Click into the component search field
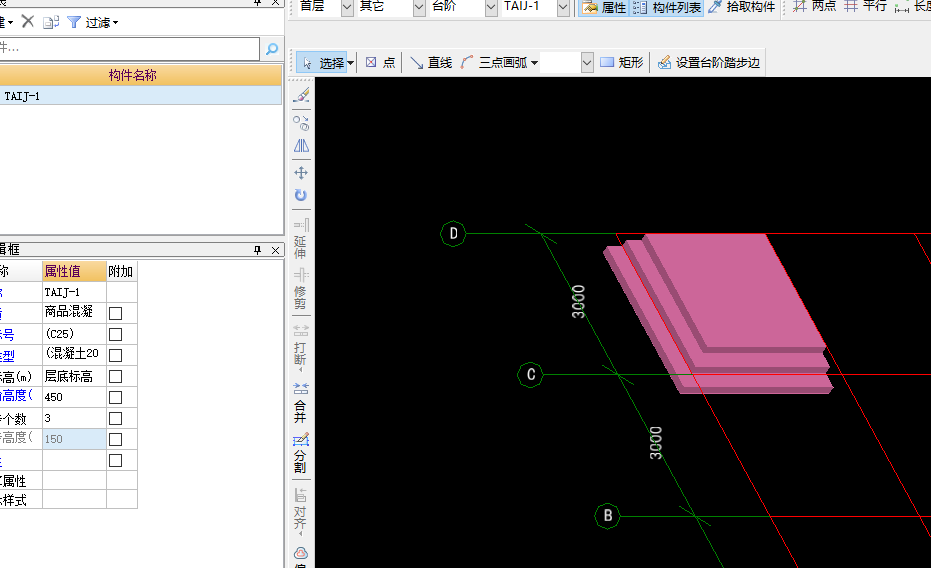 point(129,49)
